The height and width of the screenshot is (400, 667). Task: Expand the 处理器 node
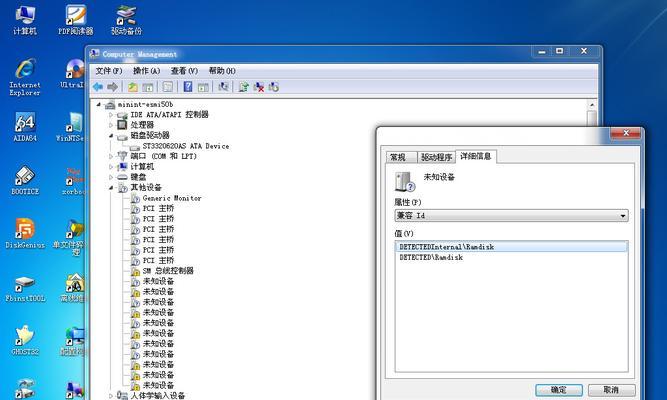111,125
